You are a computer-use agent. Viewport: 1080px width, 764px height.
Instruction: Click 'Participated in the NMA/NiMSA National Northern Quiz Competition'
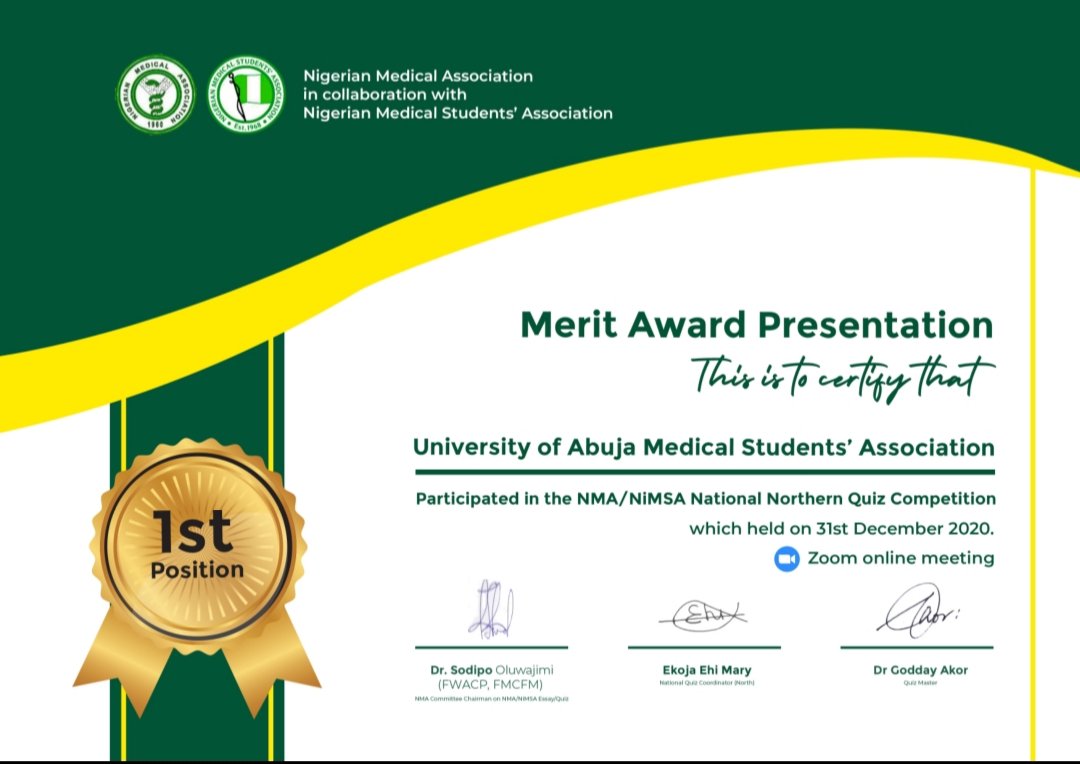tap(705, 499)
